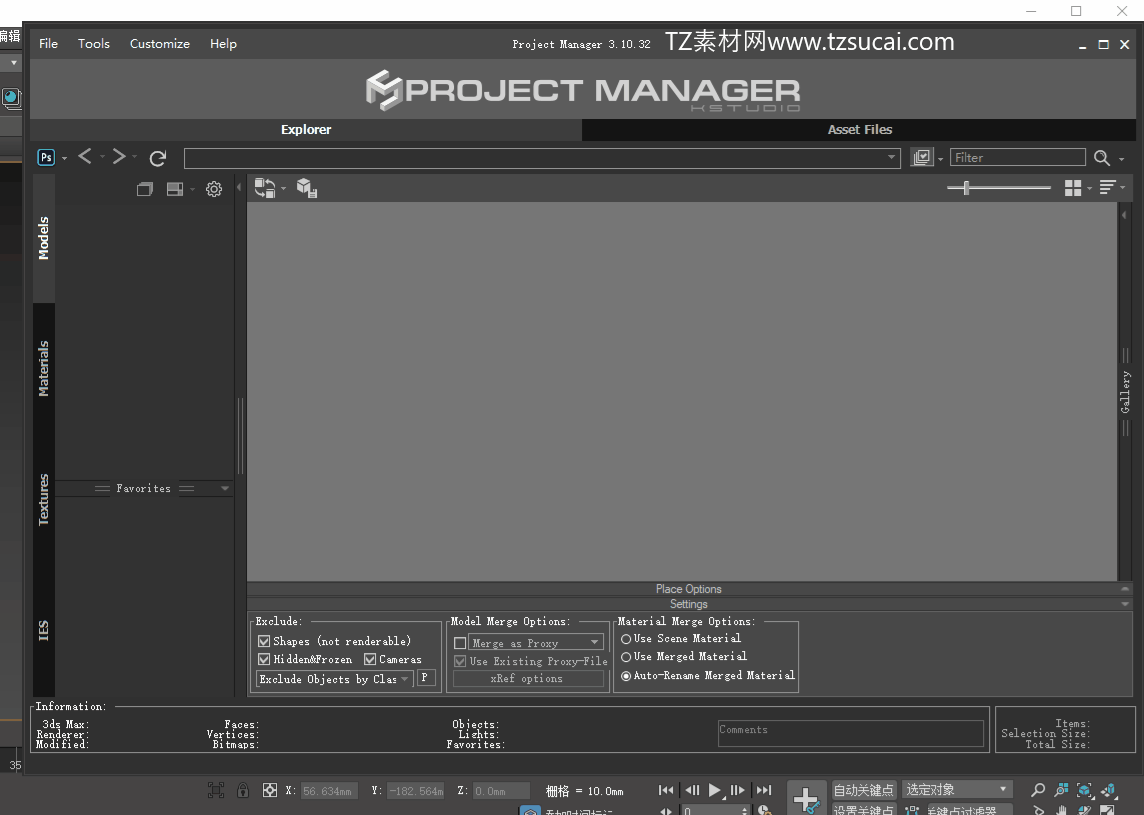Go to end frame in 3ds Max
This screenshot has height=815, width=1144.
[x=764, y=789]
